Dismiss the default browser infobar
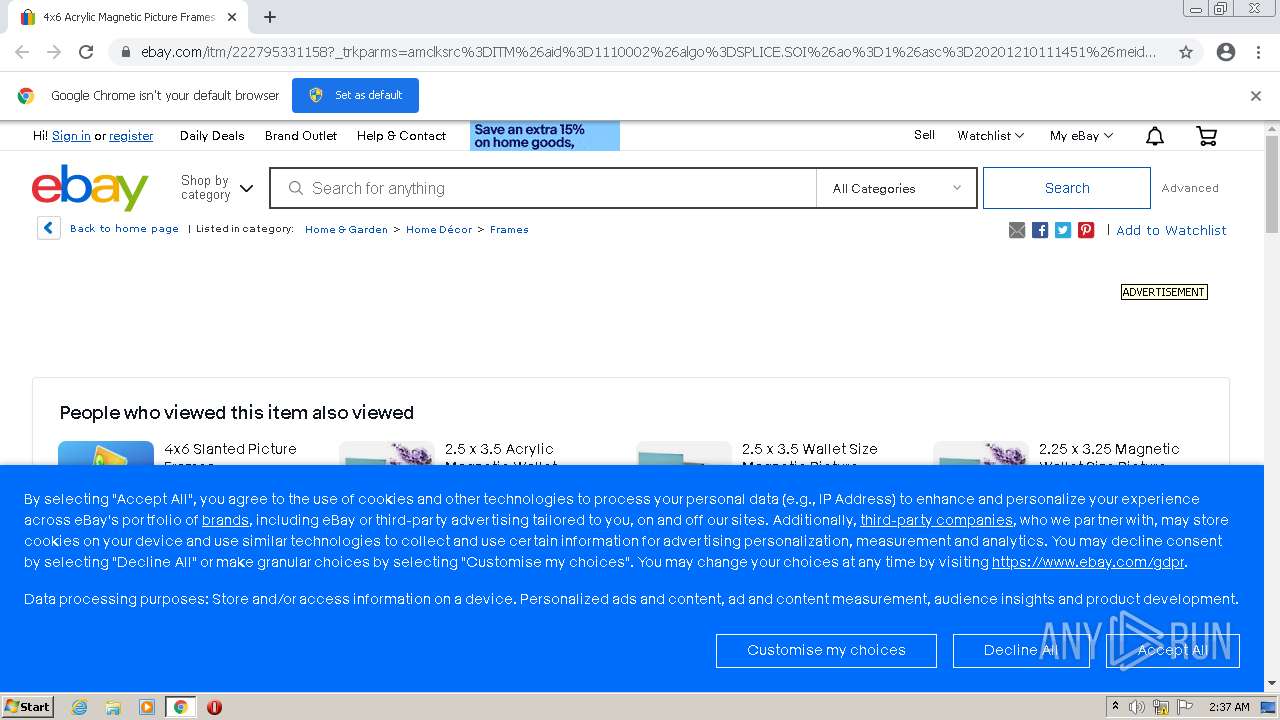This screenshot has width=1280, height=720. (1256, 96)
